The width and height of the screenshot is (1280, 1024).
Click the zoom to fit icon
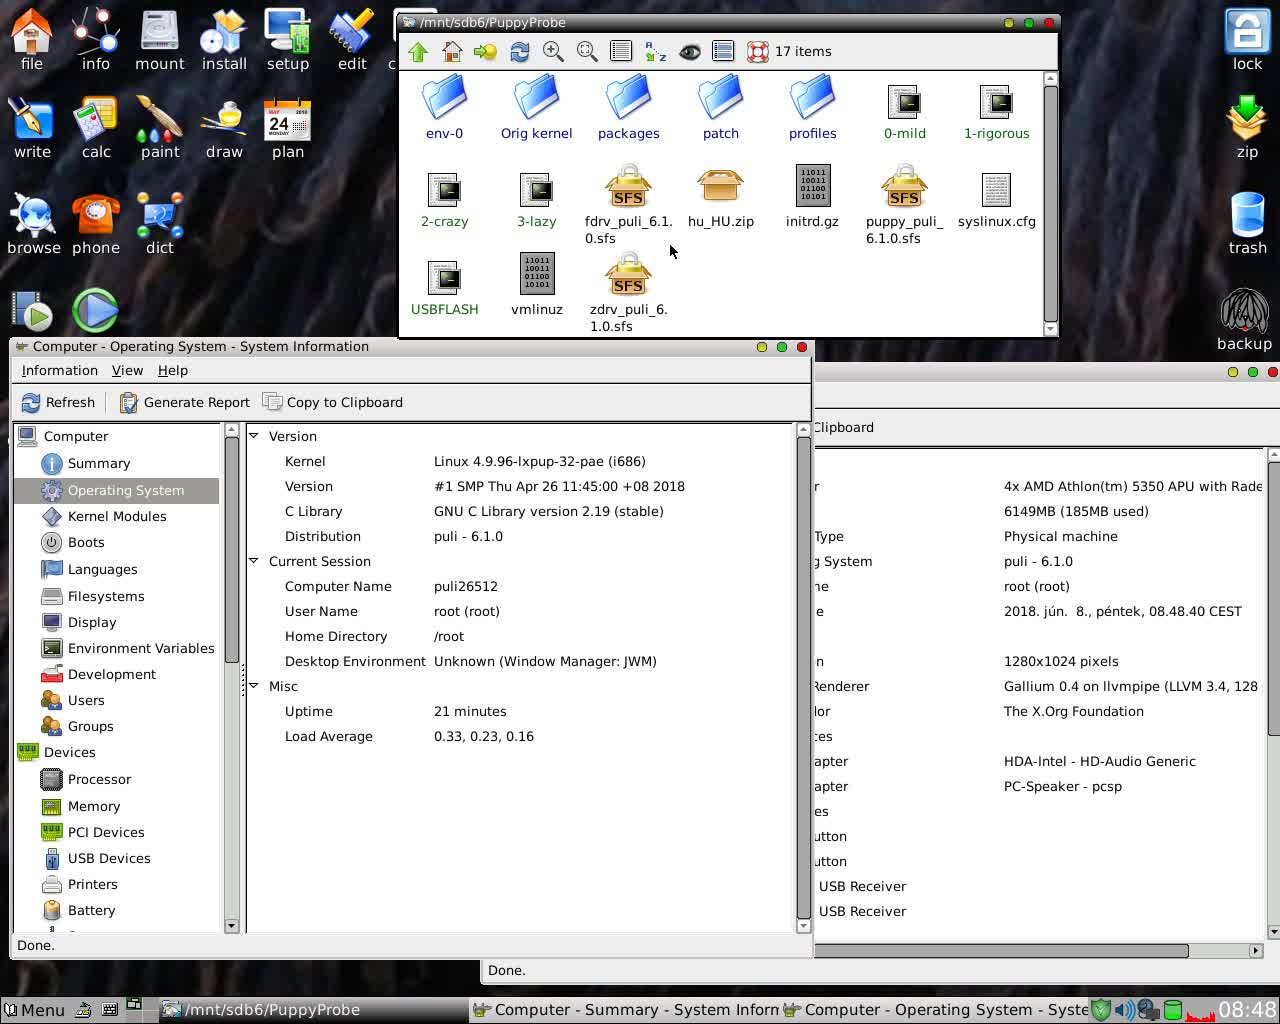[587, 52]
